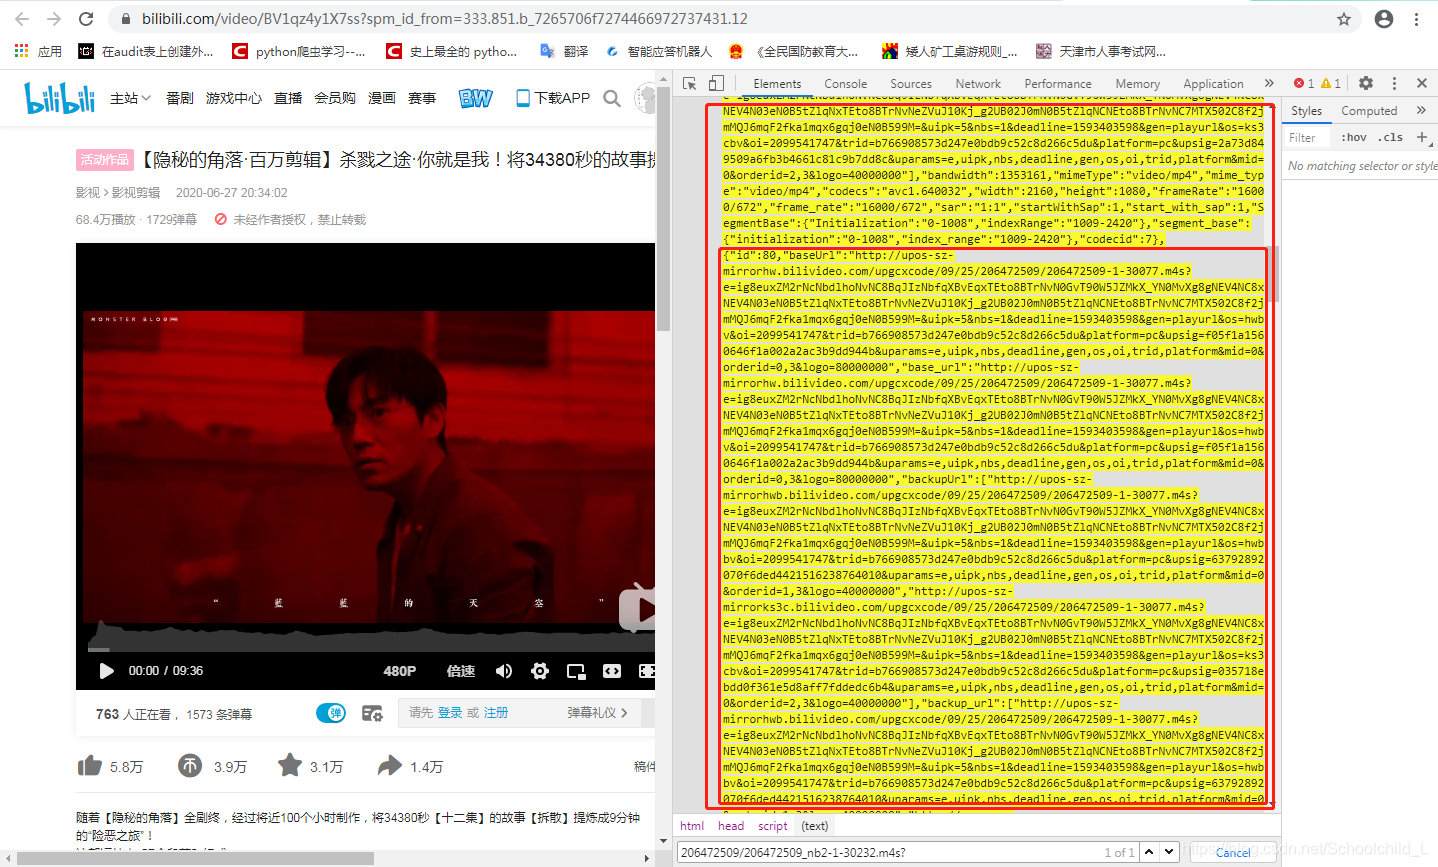
Task: Jump to next search result arrow
Action: 1169,852
